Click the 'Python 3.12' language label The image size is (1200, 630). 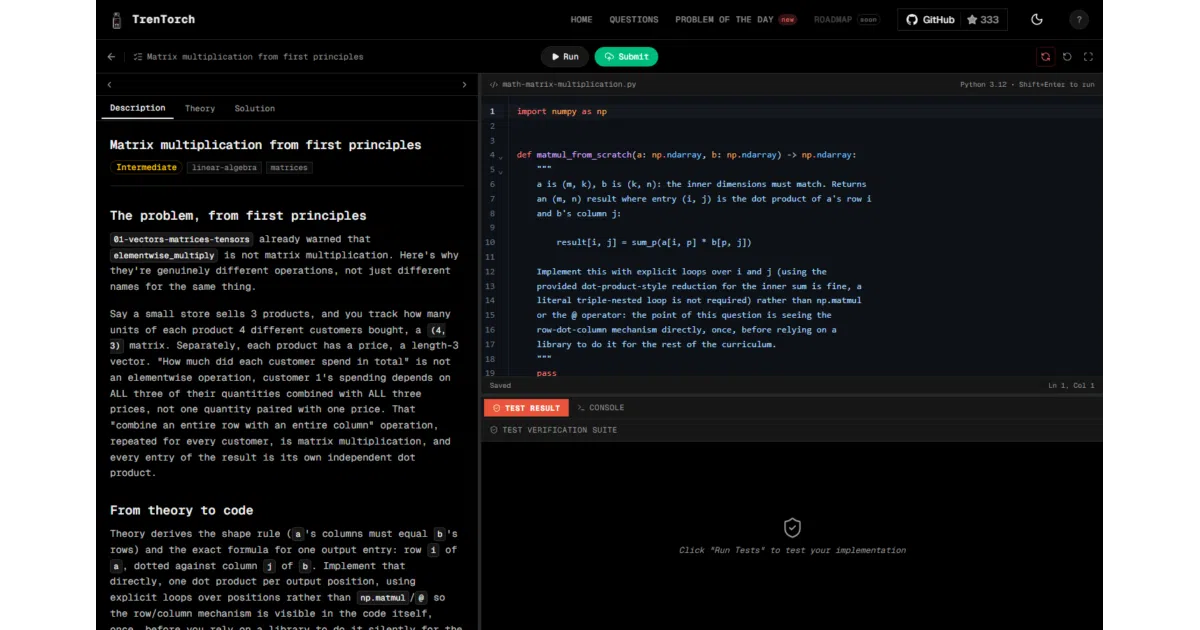[983, 85]
